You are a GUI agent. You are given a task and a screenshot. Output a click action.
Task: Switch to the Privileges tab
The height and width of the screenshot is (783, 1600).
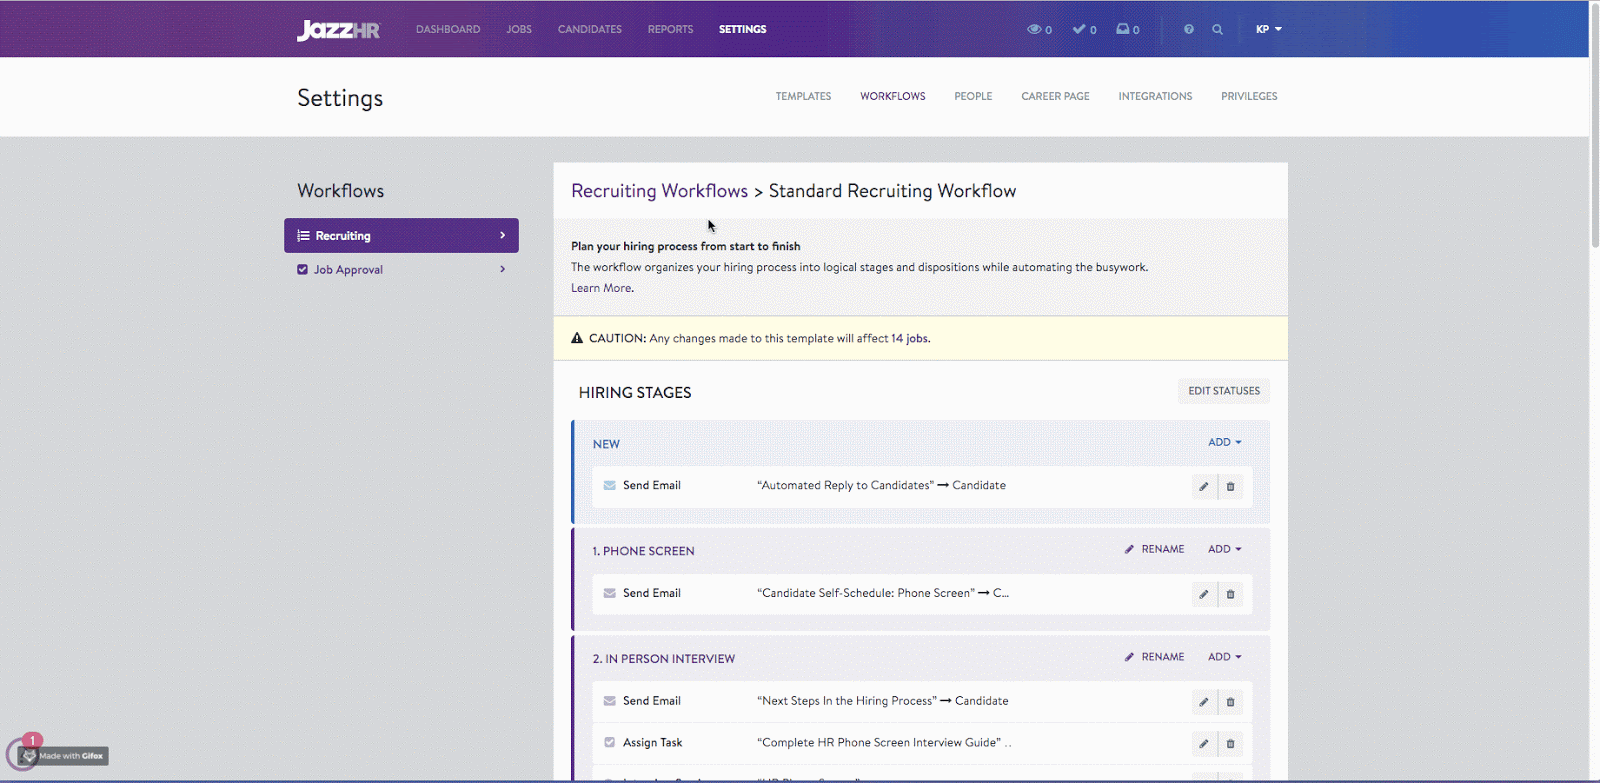1249,96
